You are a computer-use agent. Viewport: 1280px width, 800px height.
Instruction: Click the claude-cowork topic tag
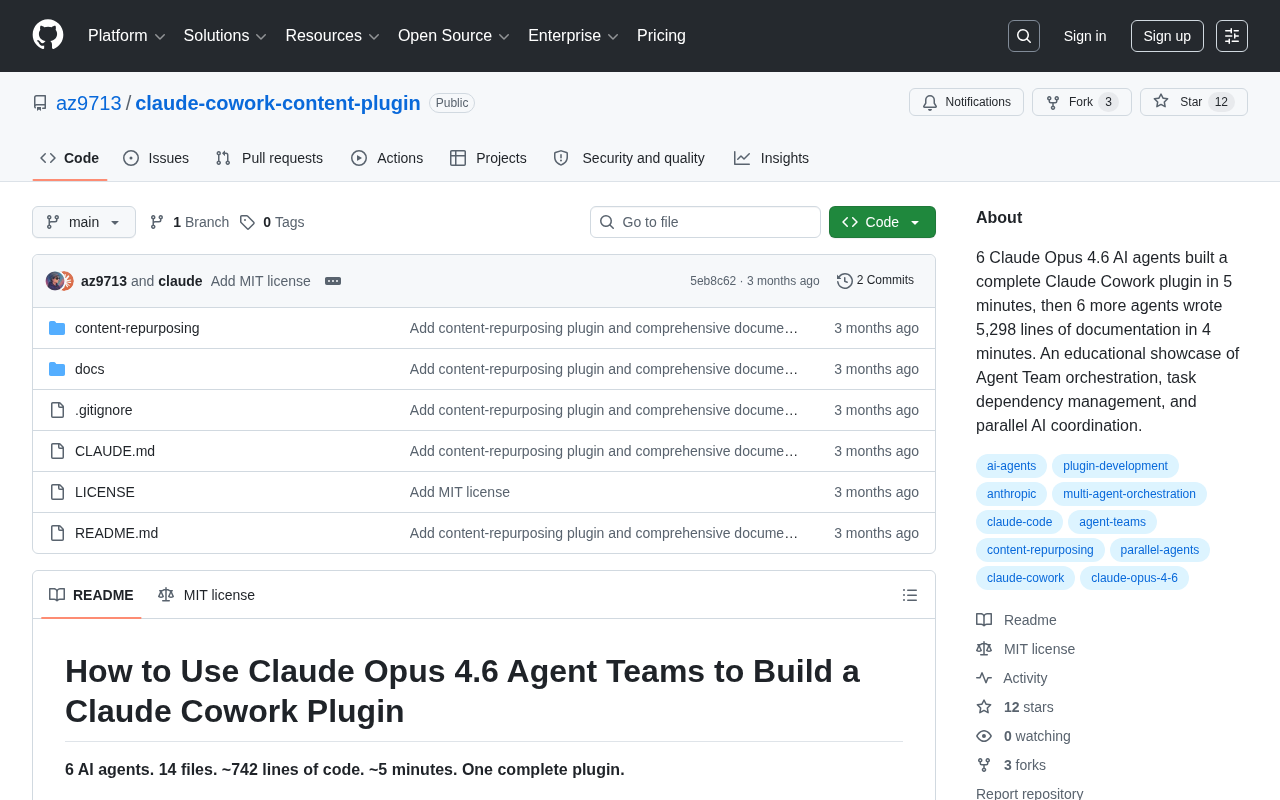pos(1025,578)
